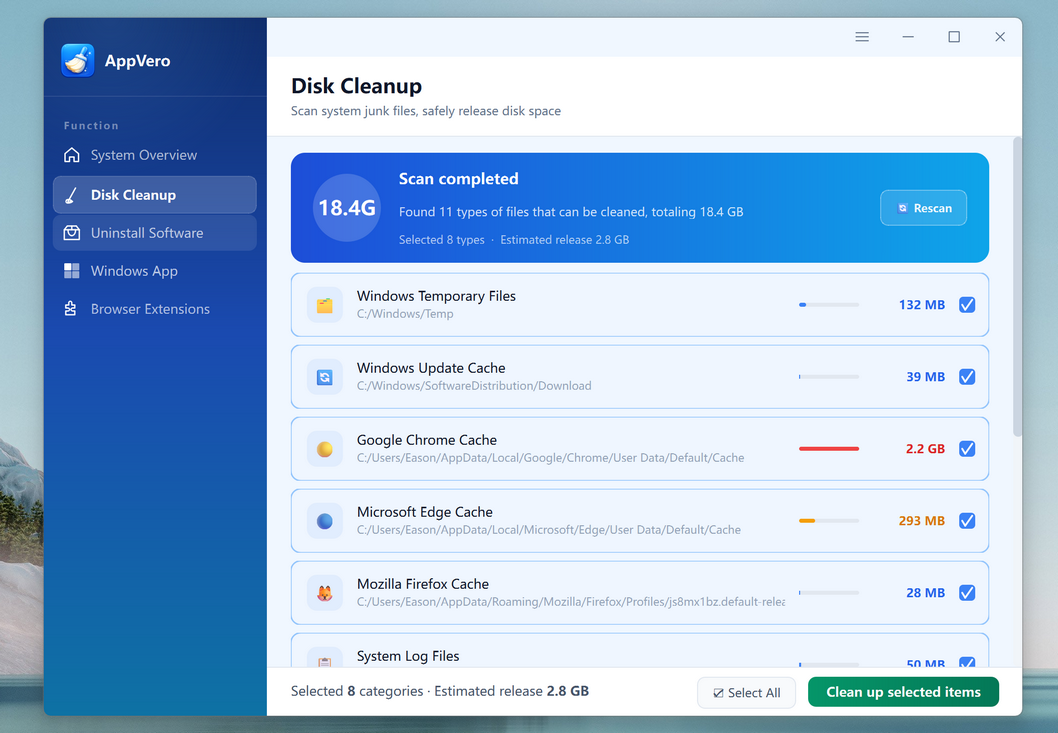Switch to Browser Extensions section
The width and height of the screenshot is (1058, 733).
(x=155, y=308)
